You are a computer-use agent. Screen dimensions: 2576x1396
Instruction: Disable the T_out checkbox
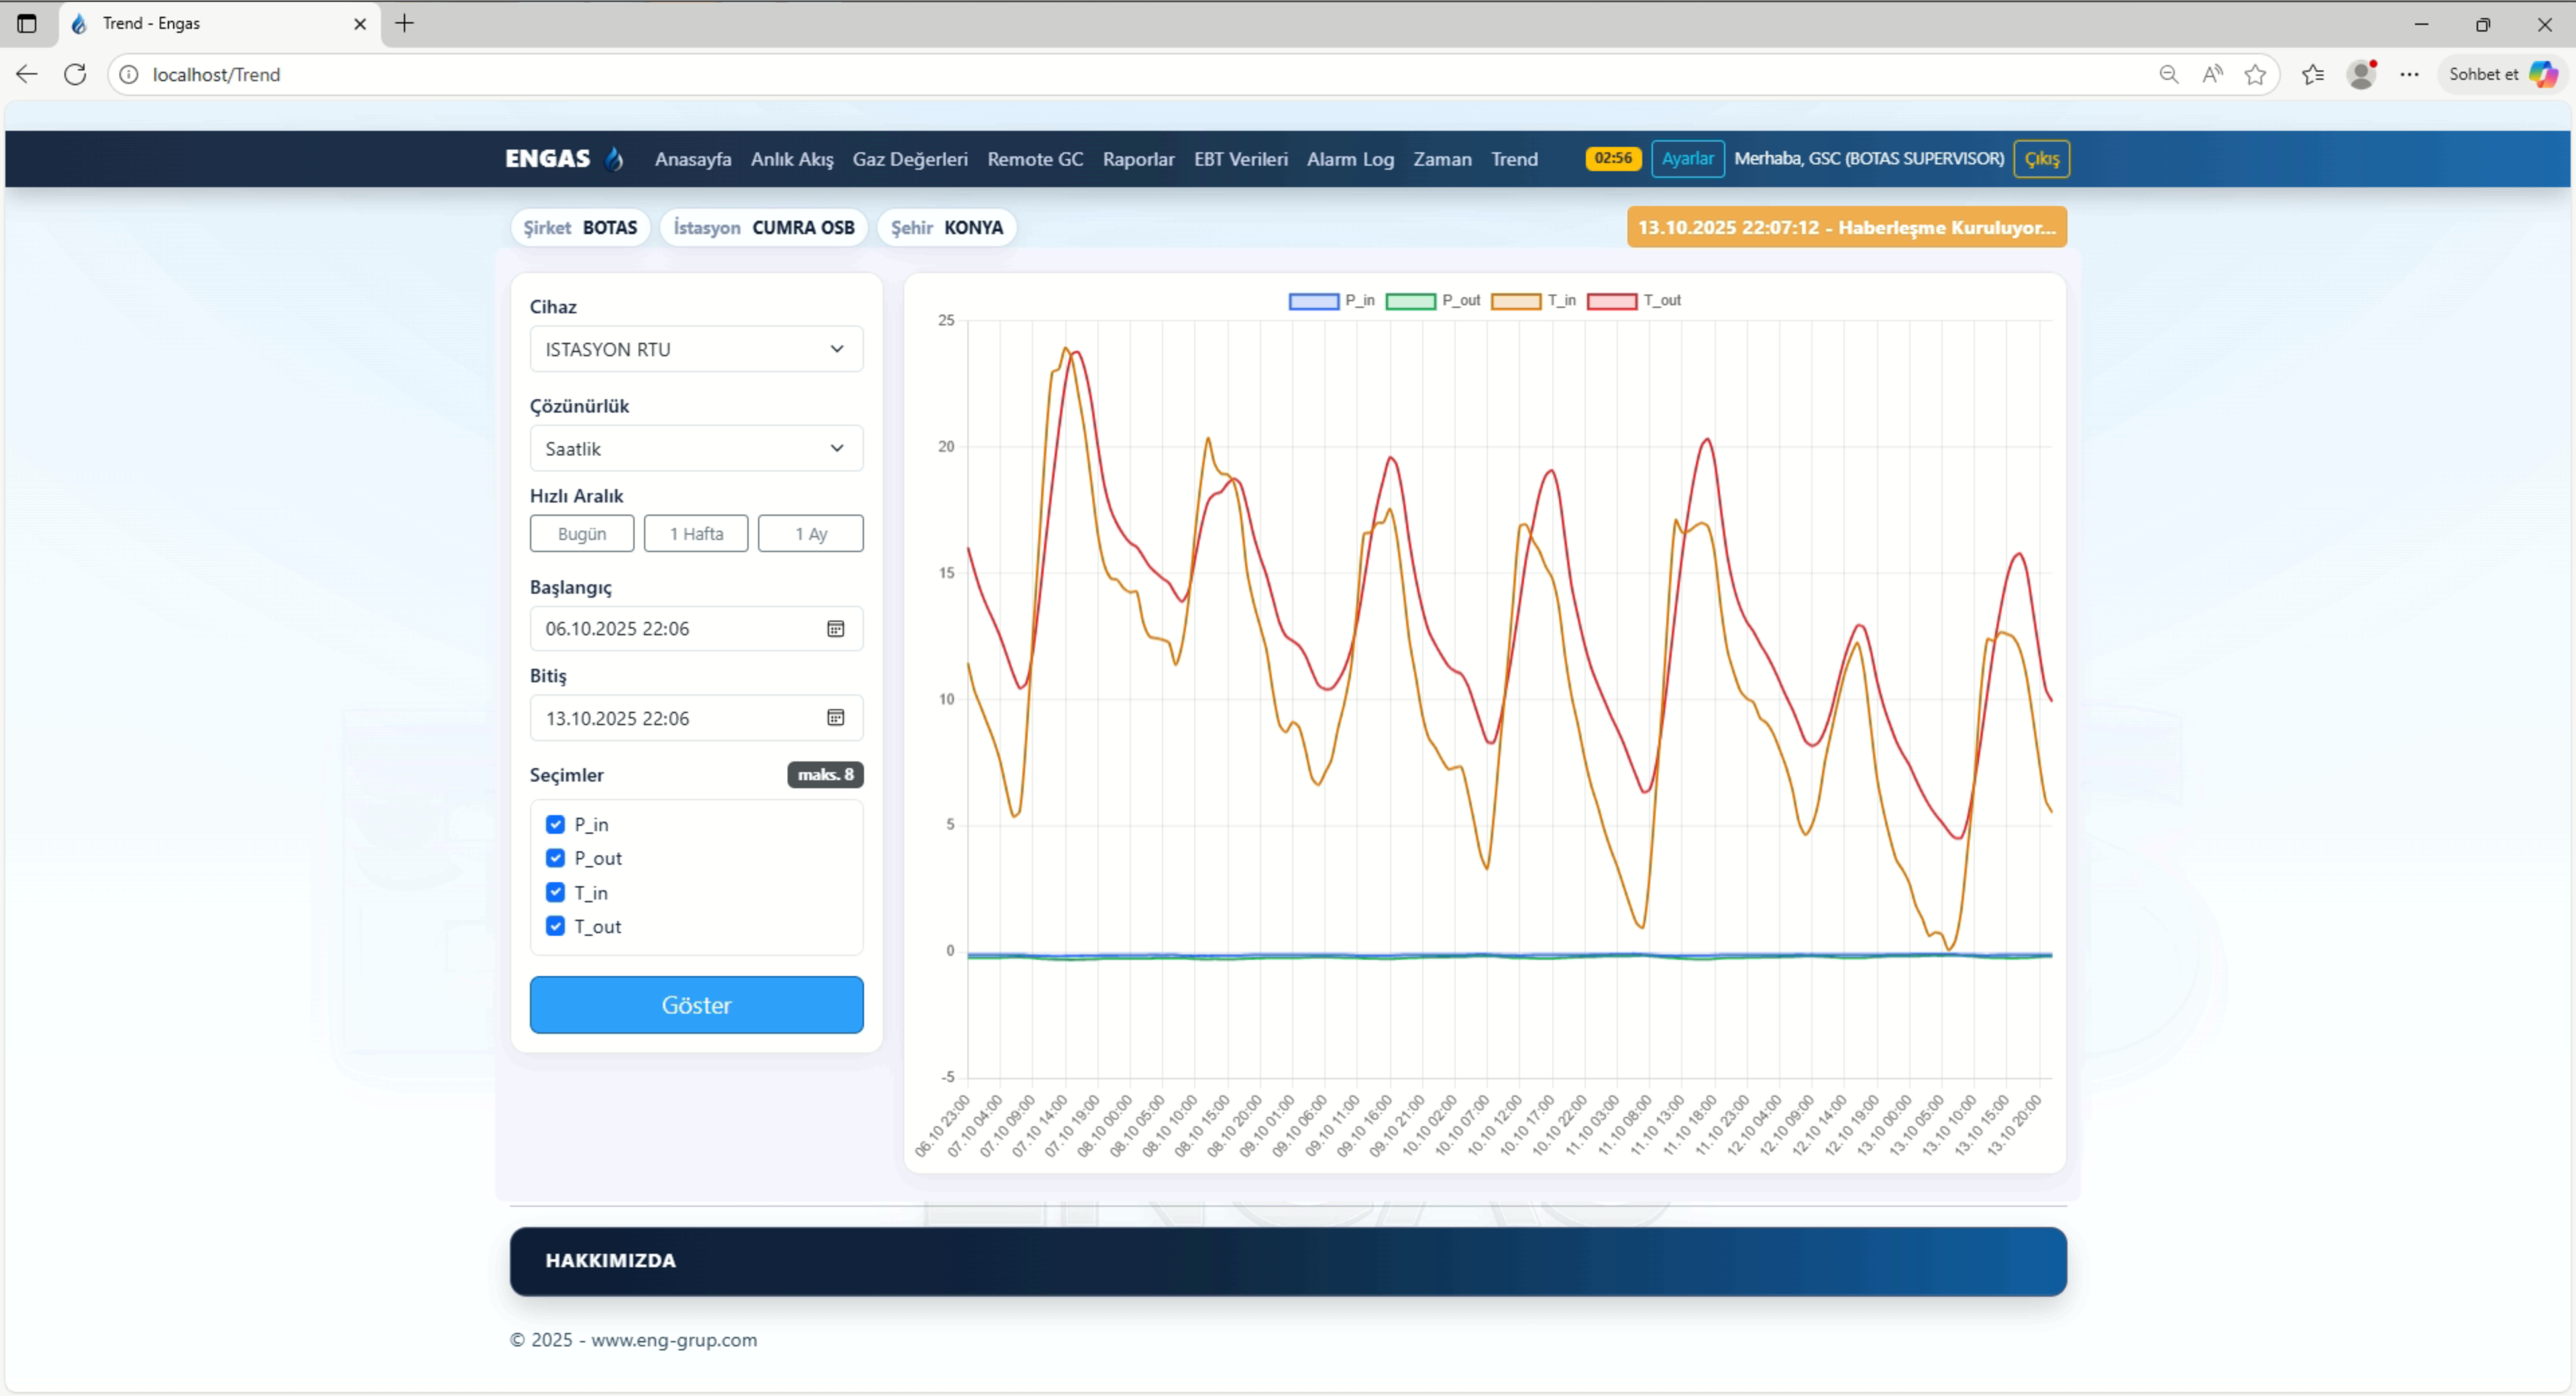point(555,926)
